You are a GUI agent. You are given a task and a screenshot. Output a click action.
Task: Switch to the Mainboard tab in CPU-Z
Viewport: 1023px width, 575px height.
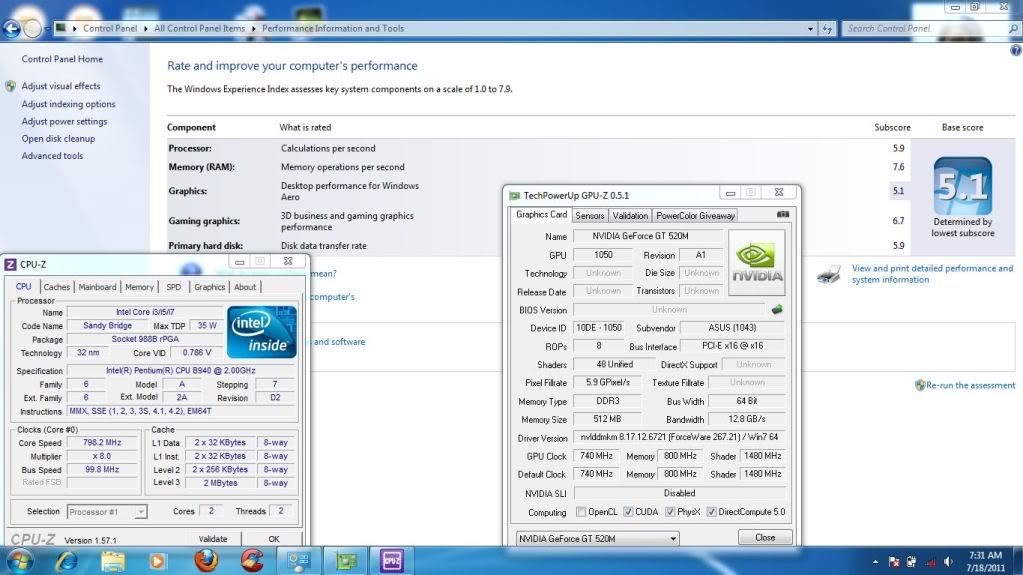97,287
